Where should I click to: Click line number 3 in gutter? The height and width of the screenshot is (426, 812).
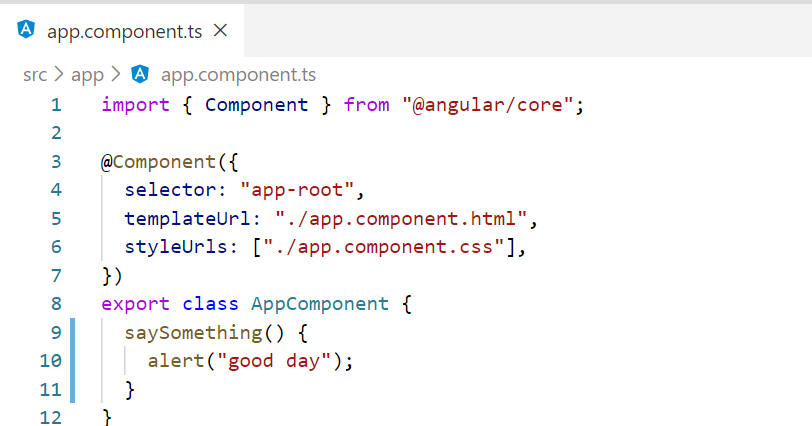tap(56, 162)
